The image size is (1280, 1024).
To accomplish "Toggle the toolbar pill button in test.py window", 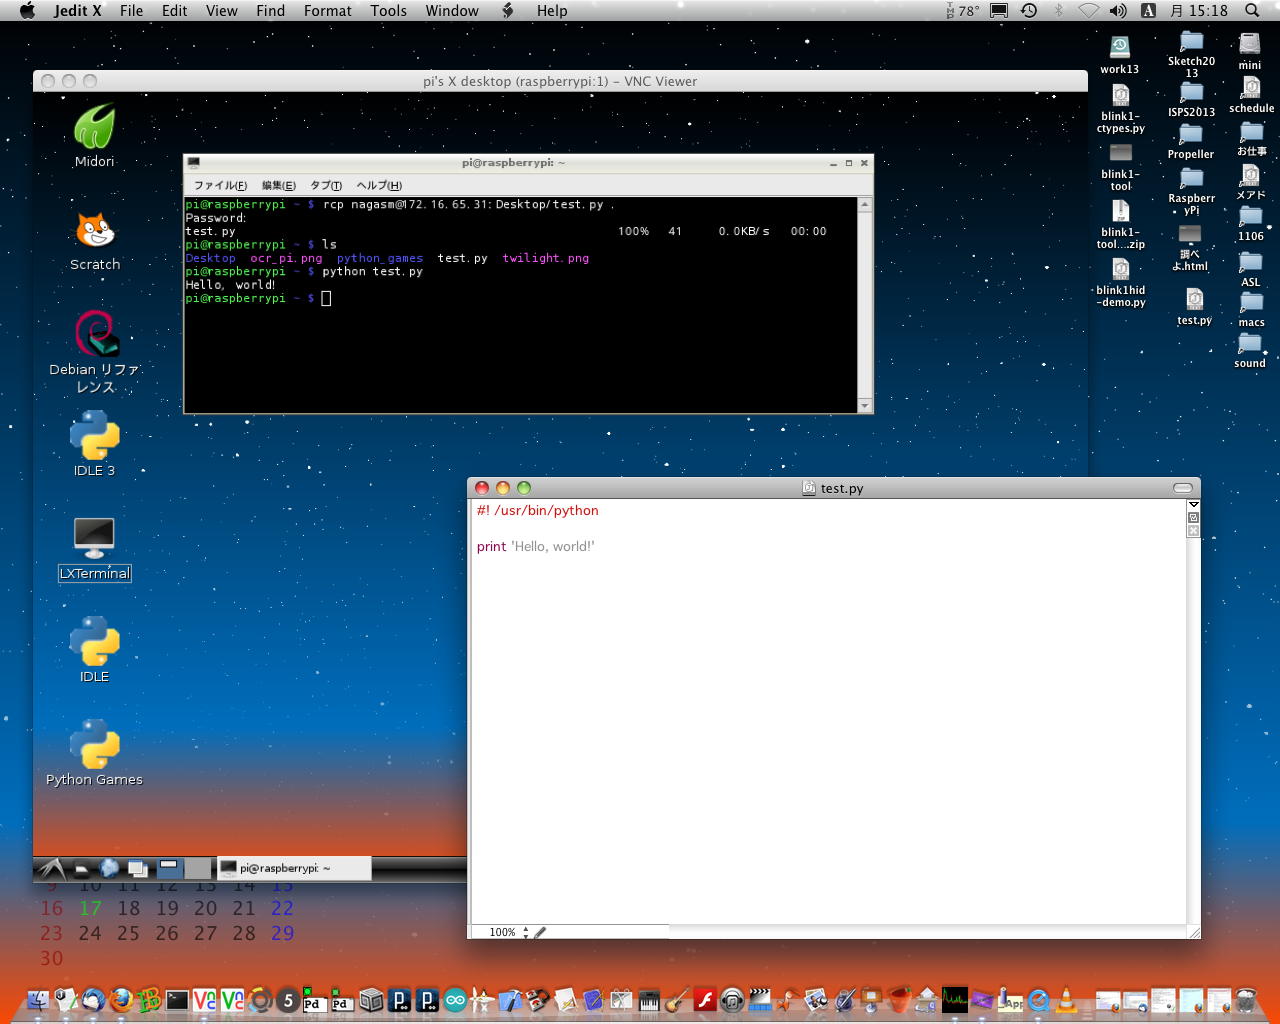I will click(1182, 488).
